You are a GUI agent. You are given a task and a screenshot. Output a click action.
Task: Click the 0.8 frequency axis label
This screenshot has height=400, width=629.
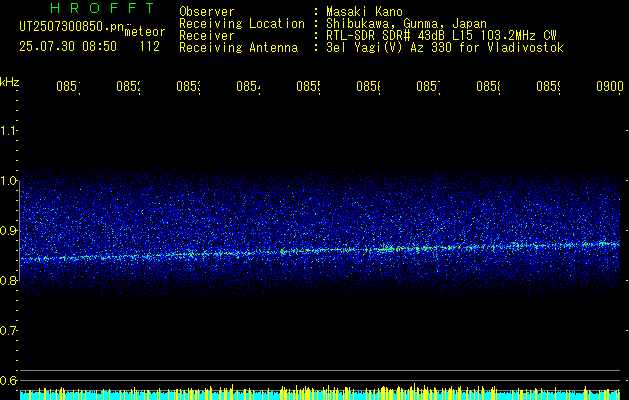click(8, 280)
